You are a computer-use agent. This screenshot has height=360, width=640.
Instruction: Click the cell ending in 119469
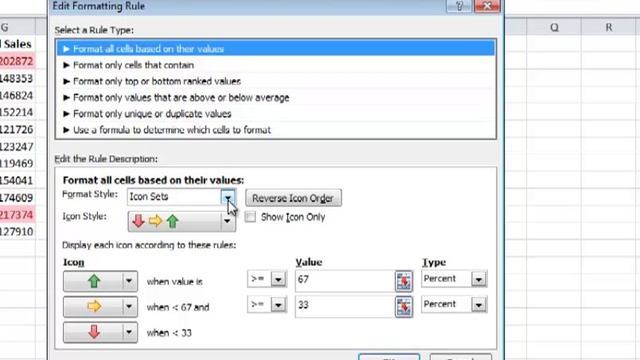[x=17, y=163]
